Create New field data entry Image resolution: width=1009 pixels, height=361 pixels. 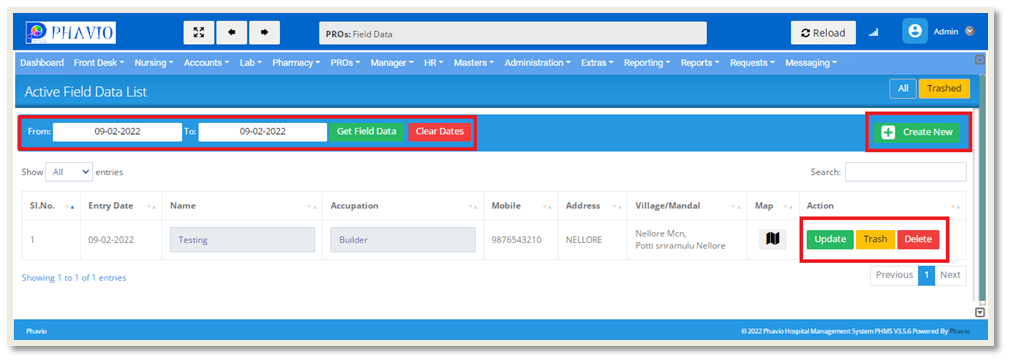pos(917,132)
